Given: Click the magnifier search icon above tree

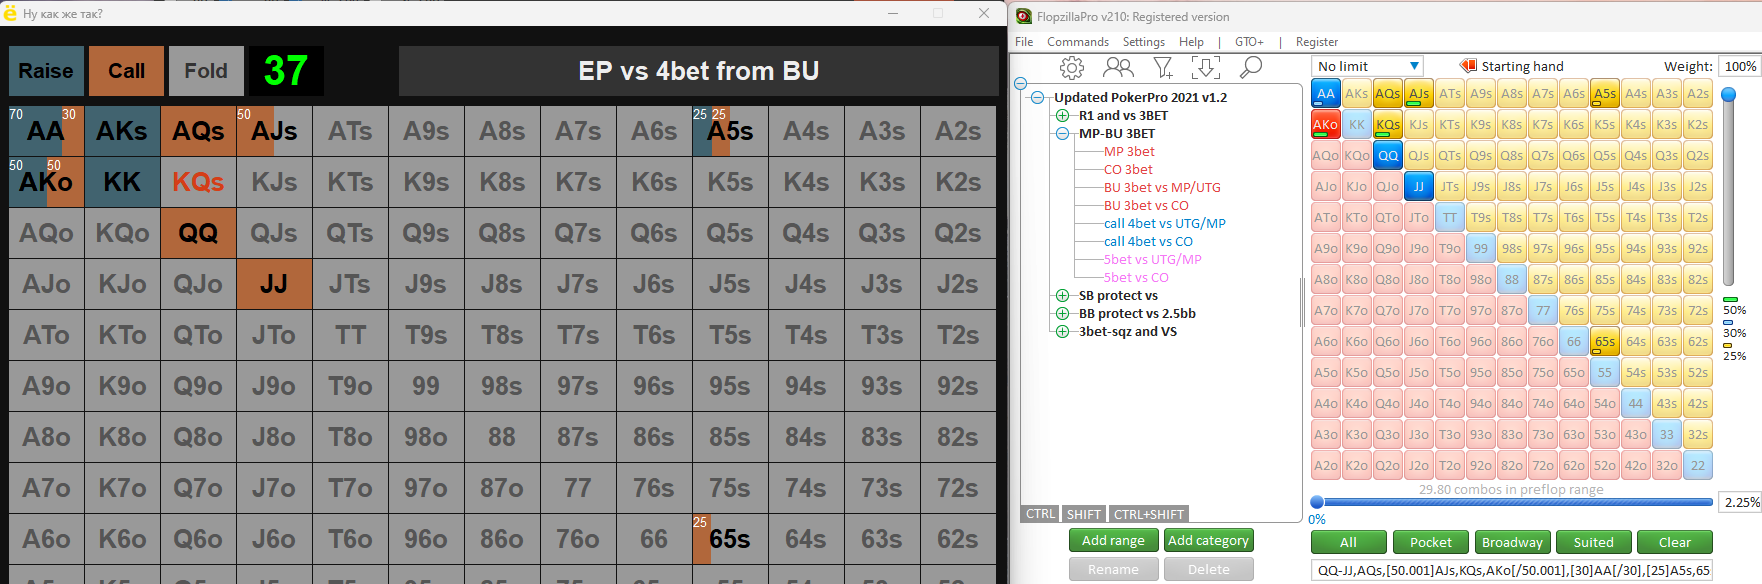Looking at the screenshot, I should 1250,67.
